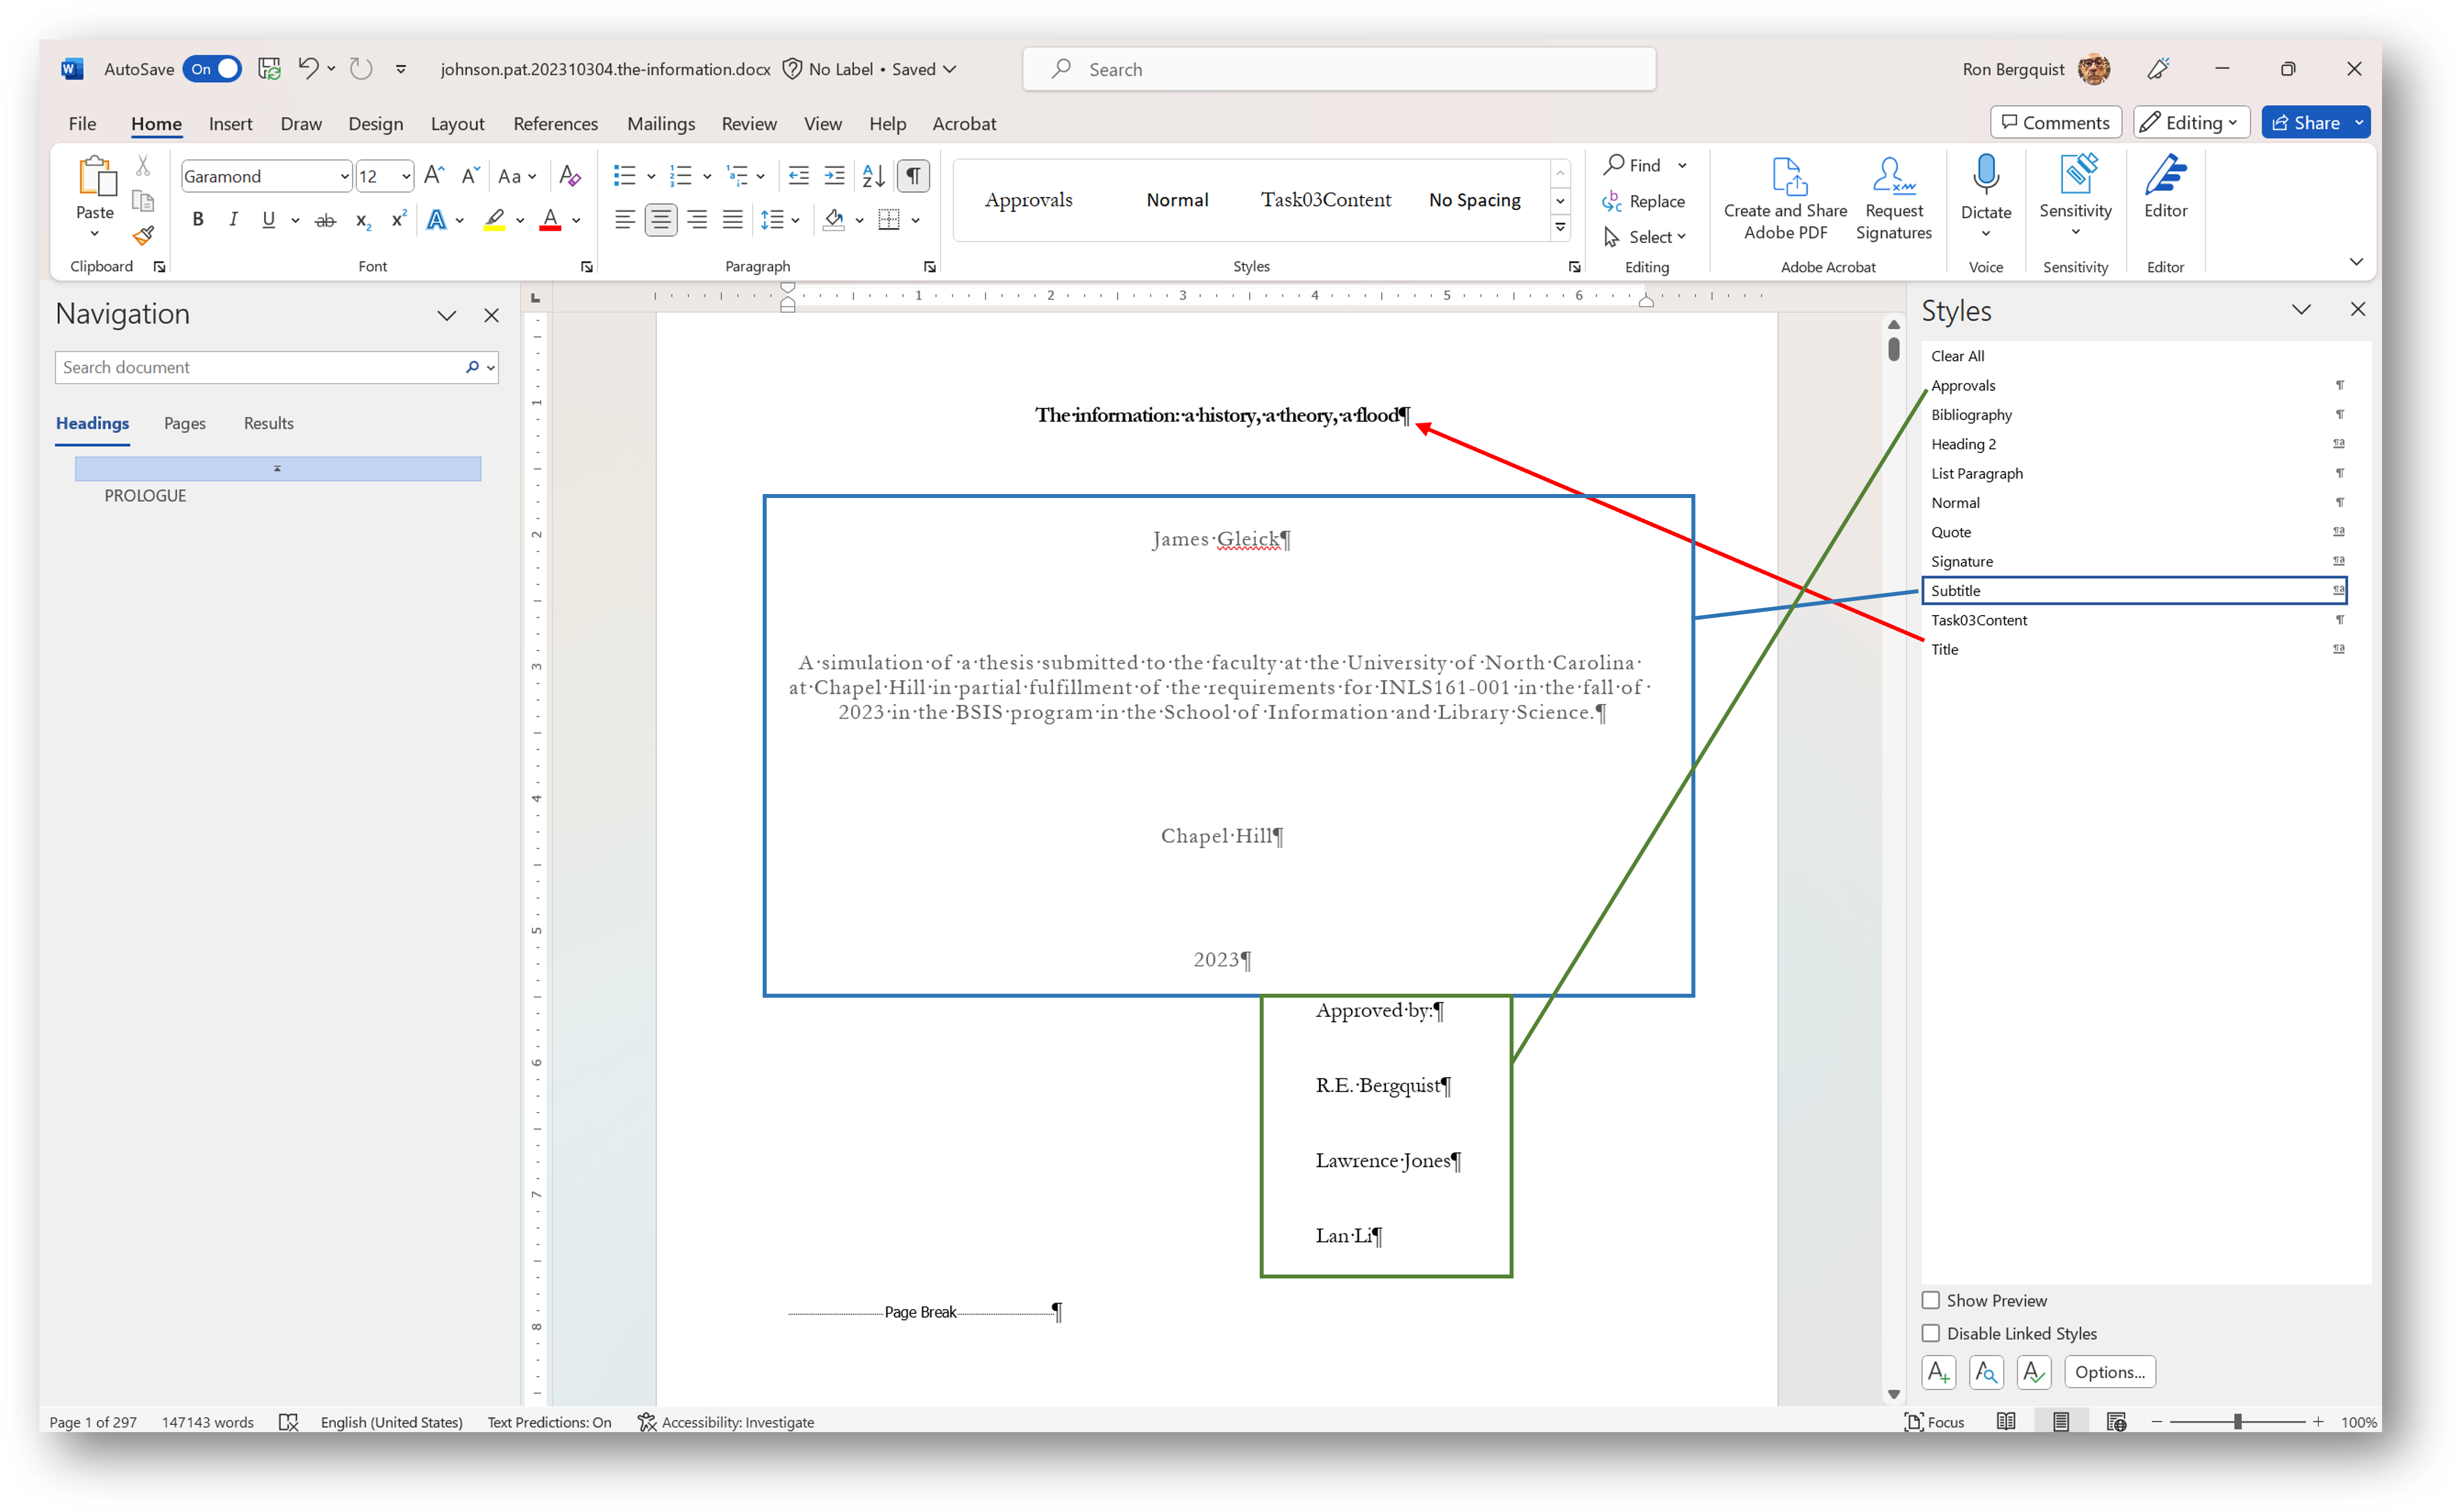Select the Format Painter
The width and height of the screenshot is (2462, 1512).
[x=142, y=236]
